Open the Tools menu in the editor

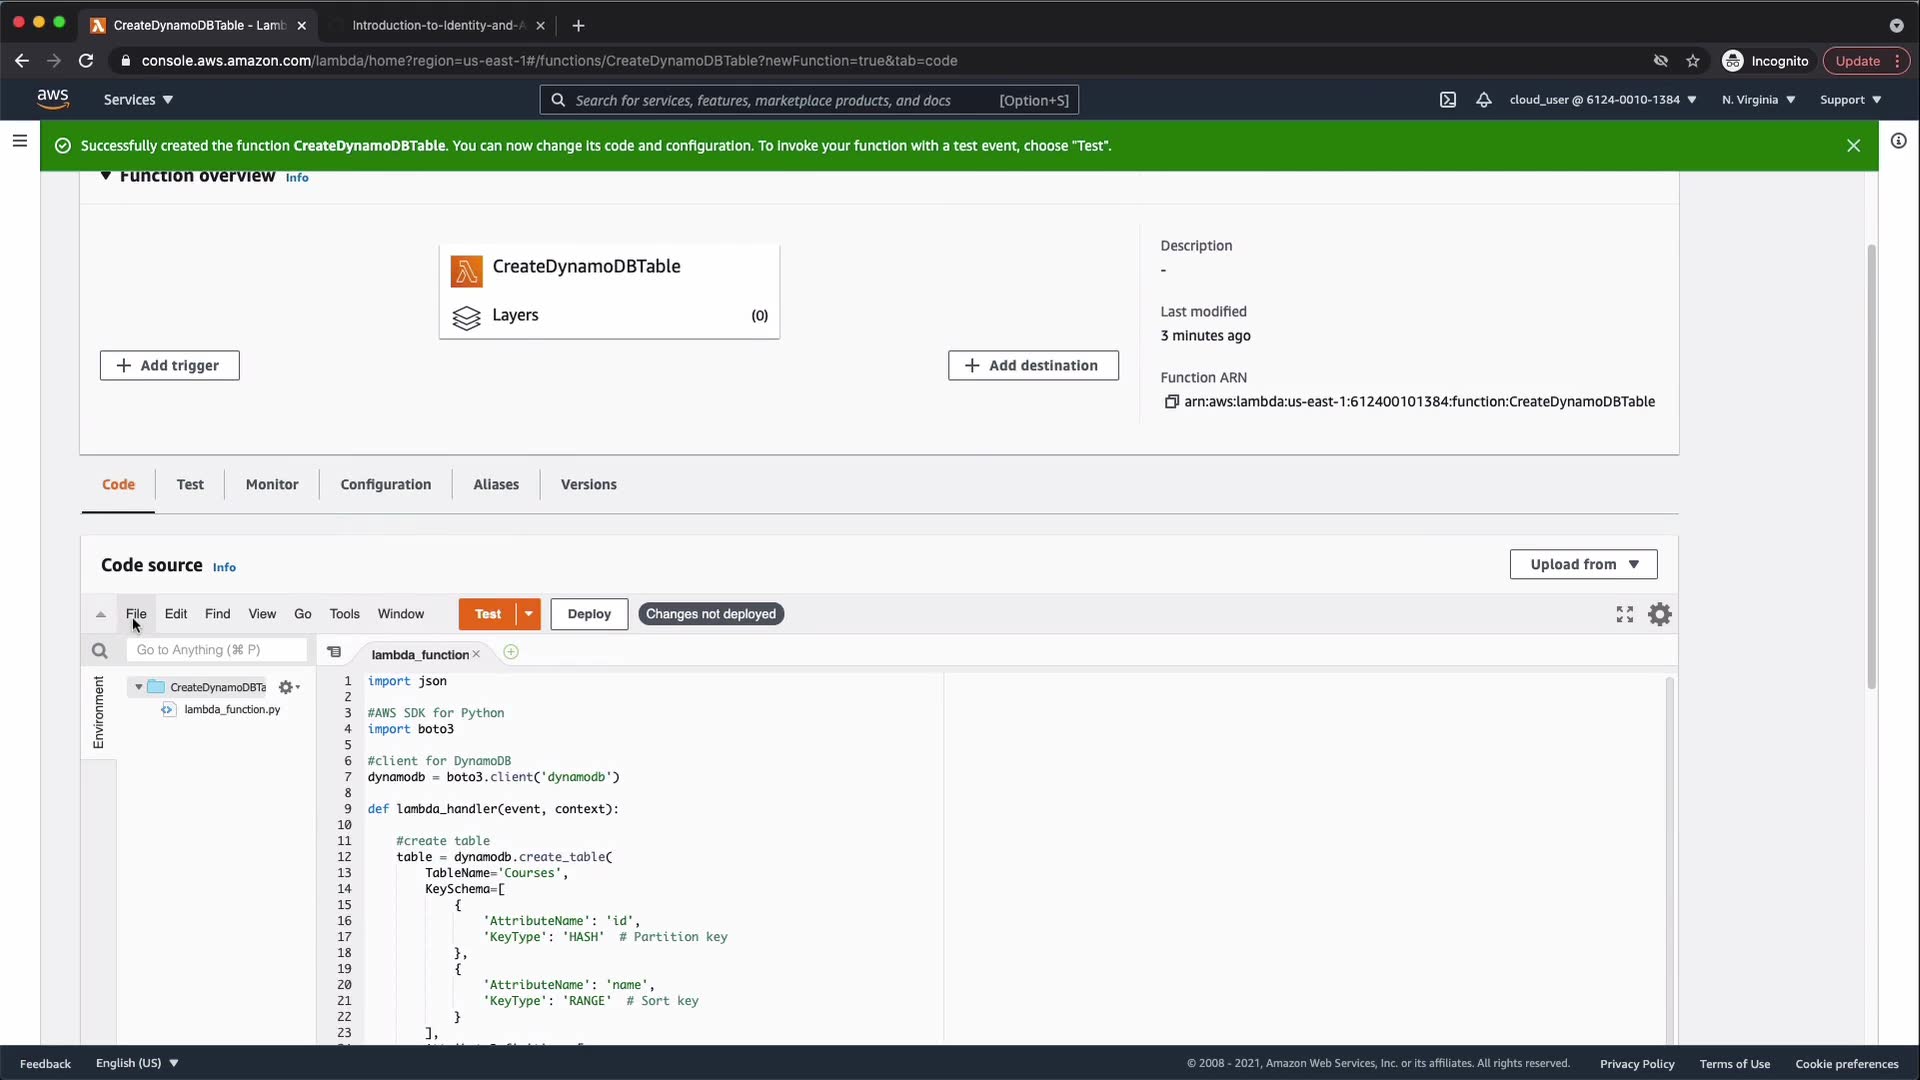[344, 614]
